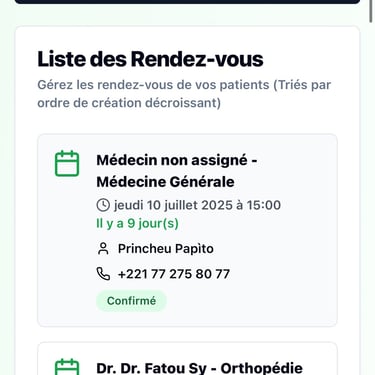This screenshot has height=375, width=375.
Task: Click the clock icon beside jeudi 10 juillet
Action: pos(103,205)
